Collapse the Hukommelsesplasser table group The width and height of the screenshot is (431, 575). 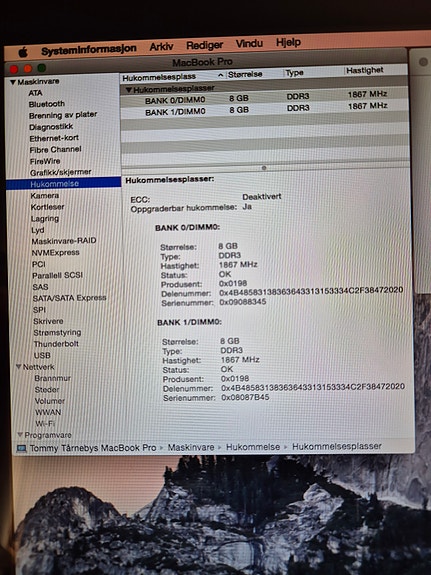128,89
